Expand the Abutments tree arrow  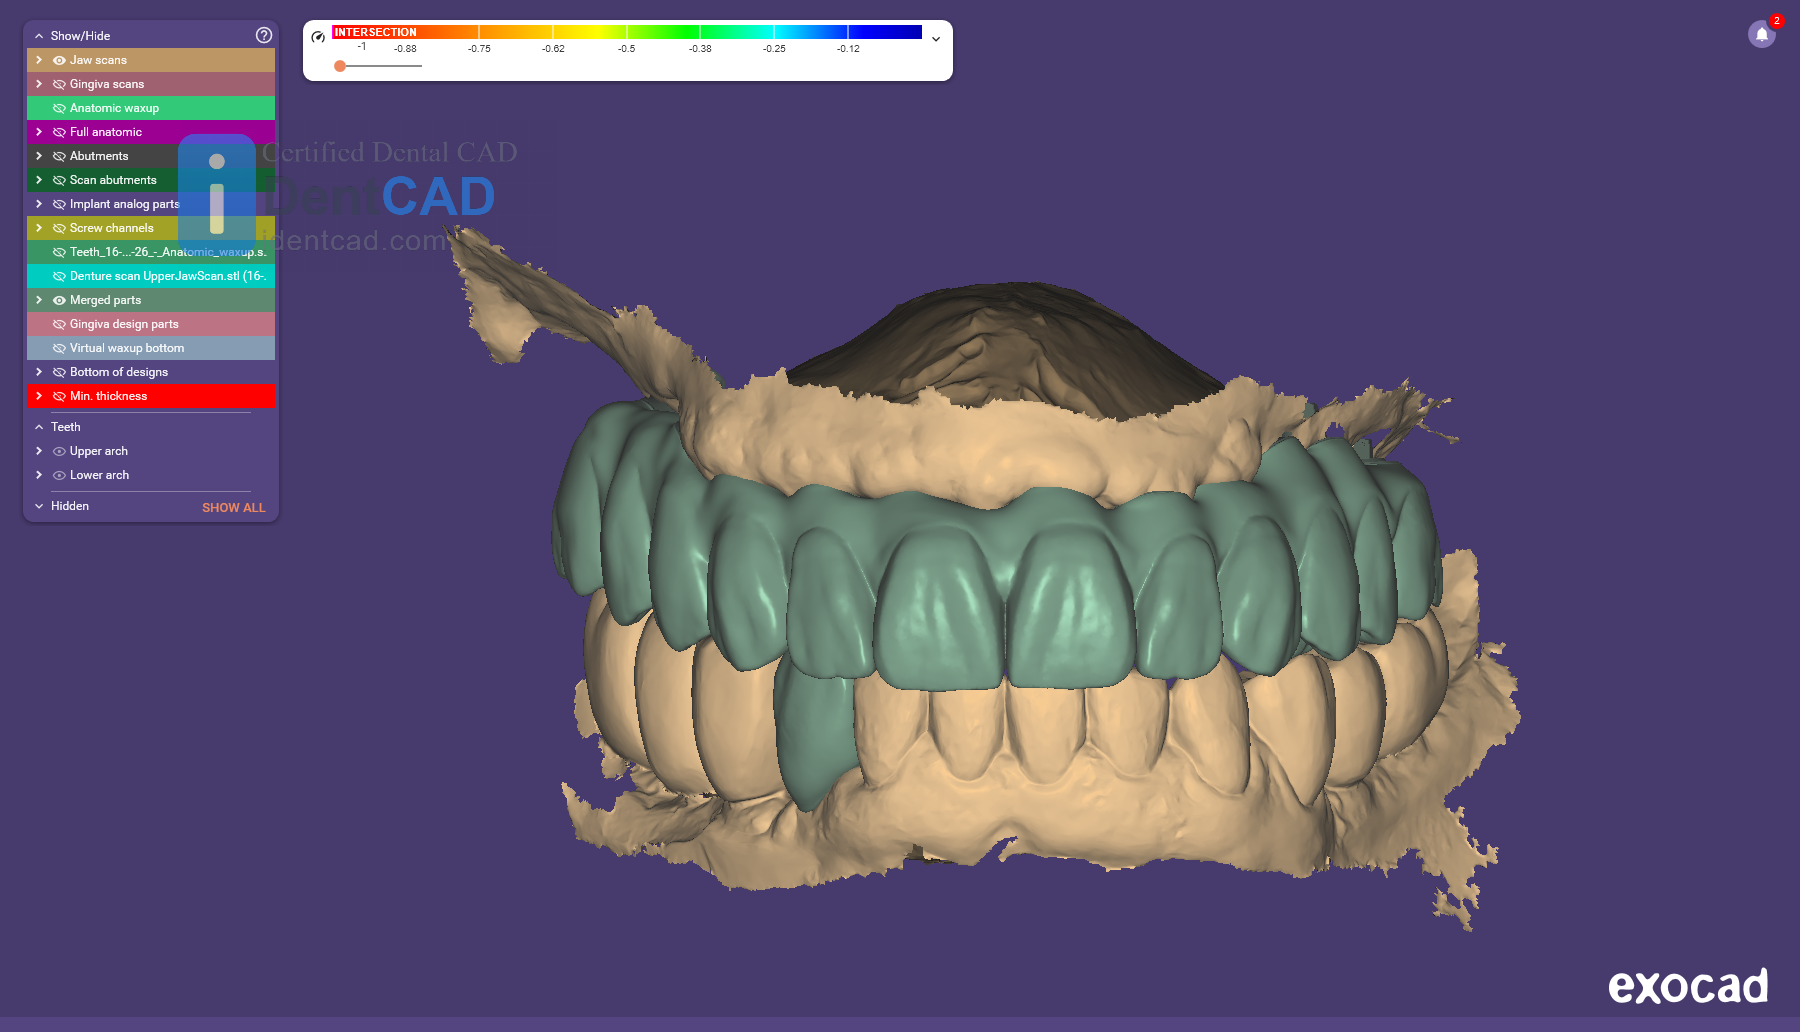(39, 156)
